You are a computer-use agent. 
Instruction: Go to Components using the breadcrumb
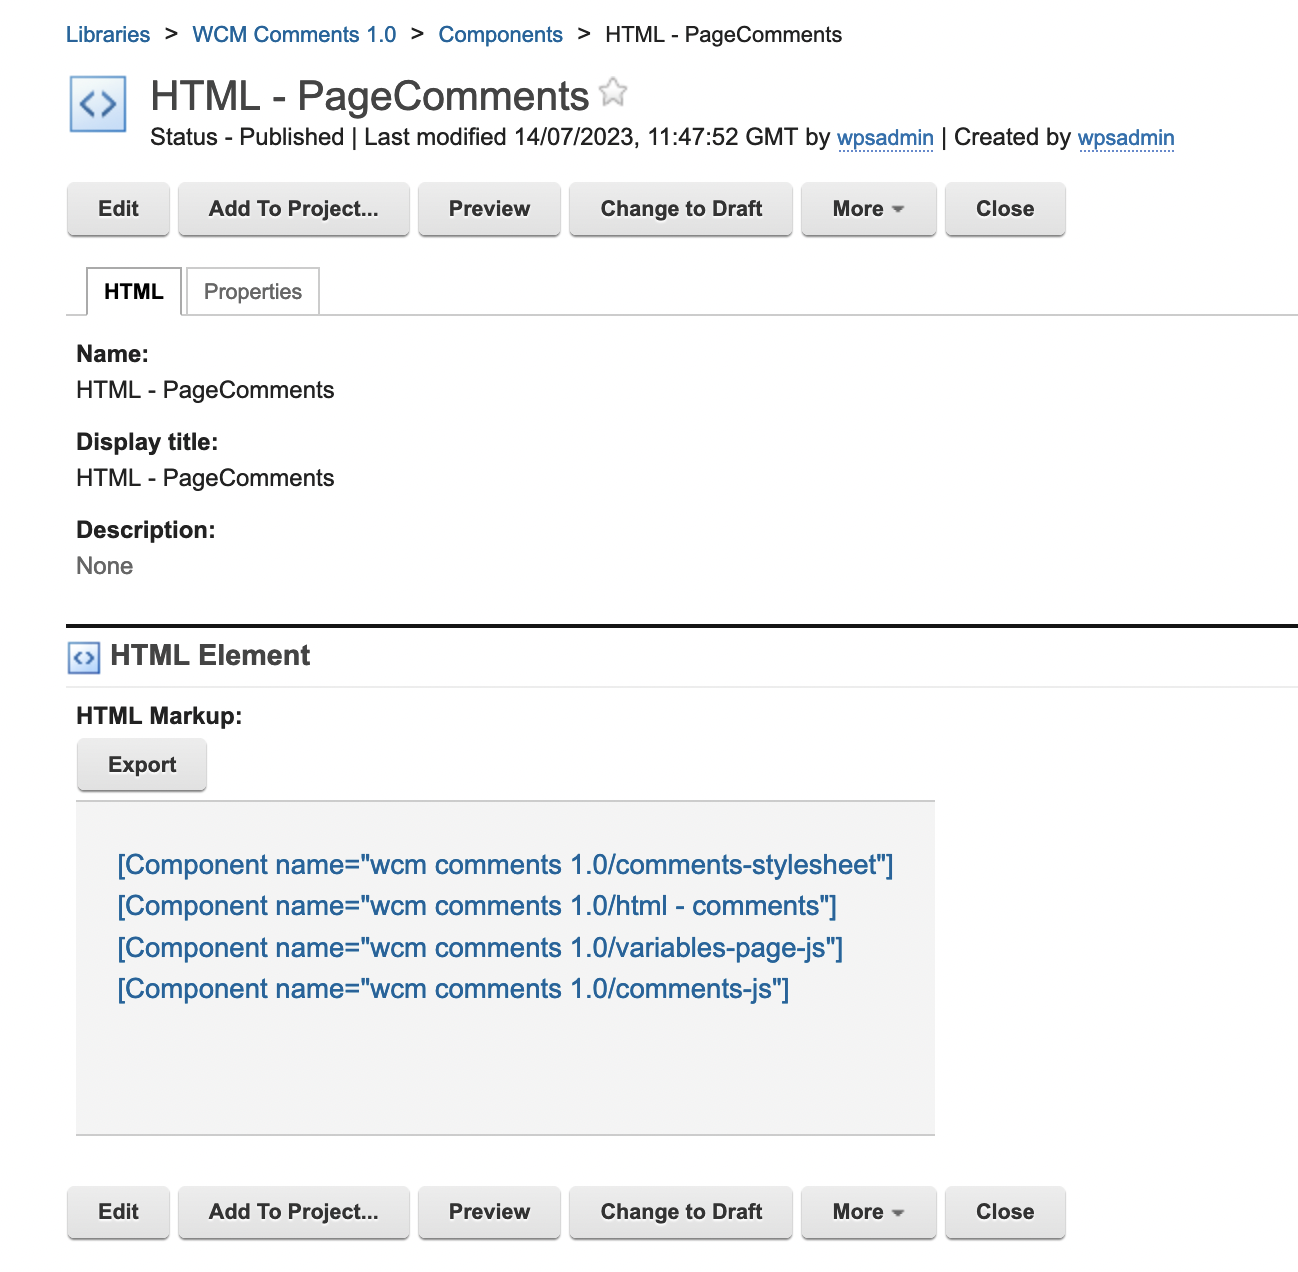click(x=500, y=34)
